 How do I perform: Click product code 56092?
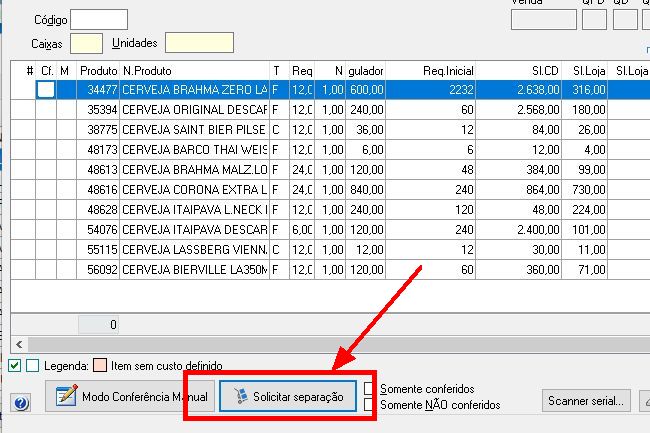102,270
